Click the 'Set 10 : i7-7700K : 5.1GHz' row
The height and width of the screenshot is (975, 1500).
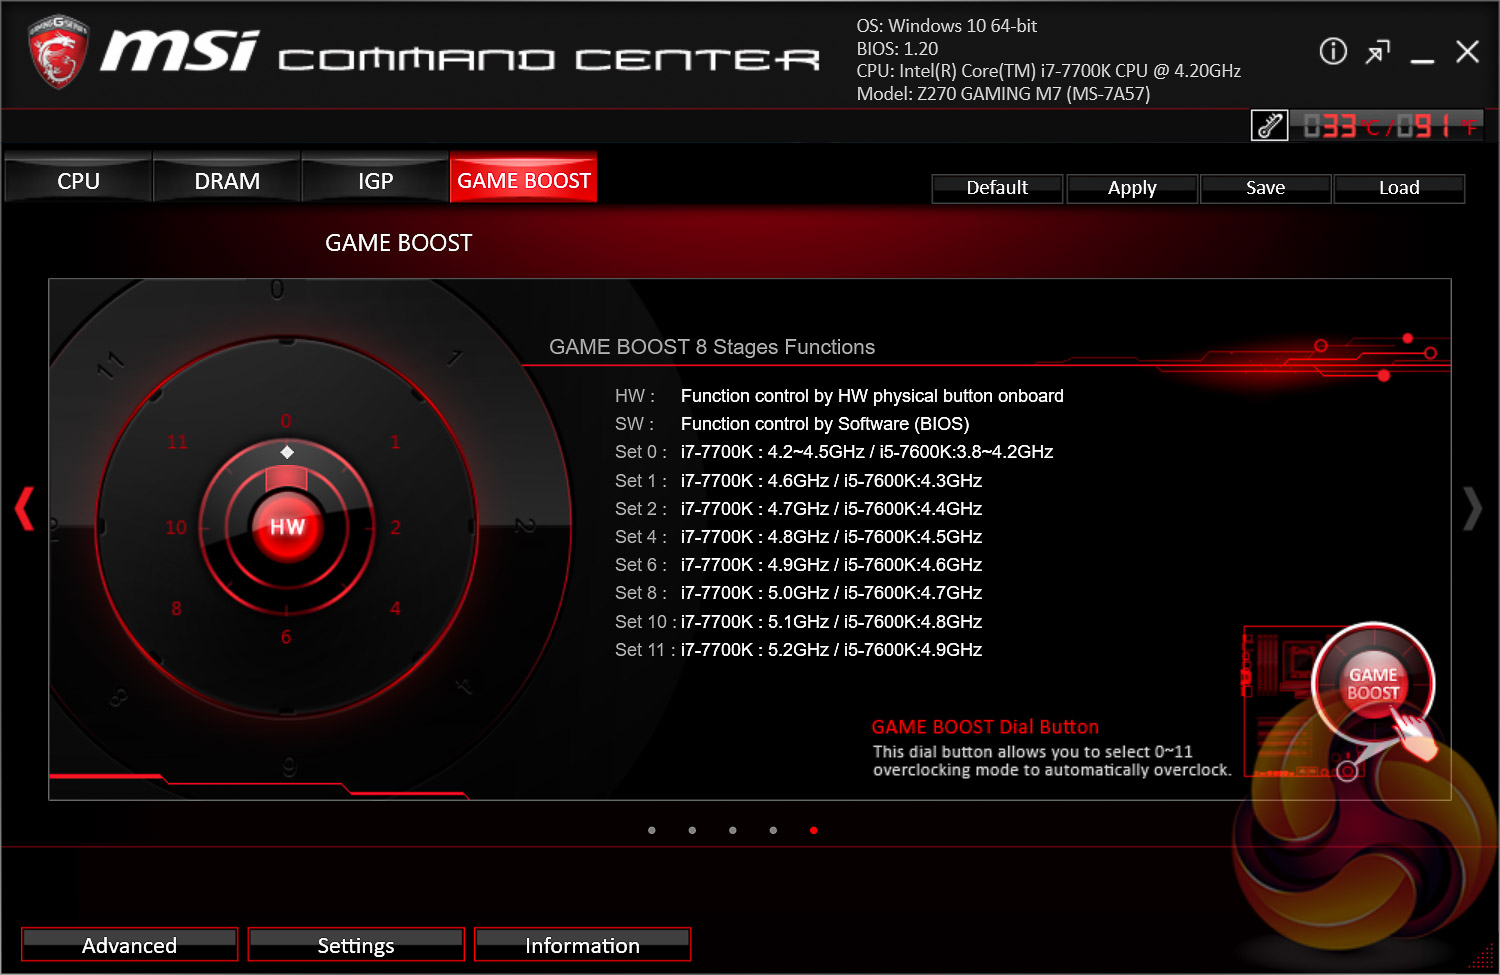tap(798, 622)
